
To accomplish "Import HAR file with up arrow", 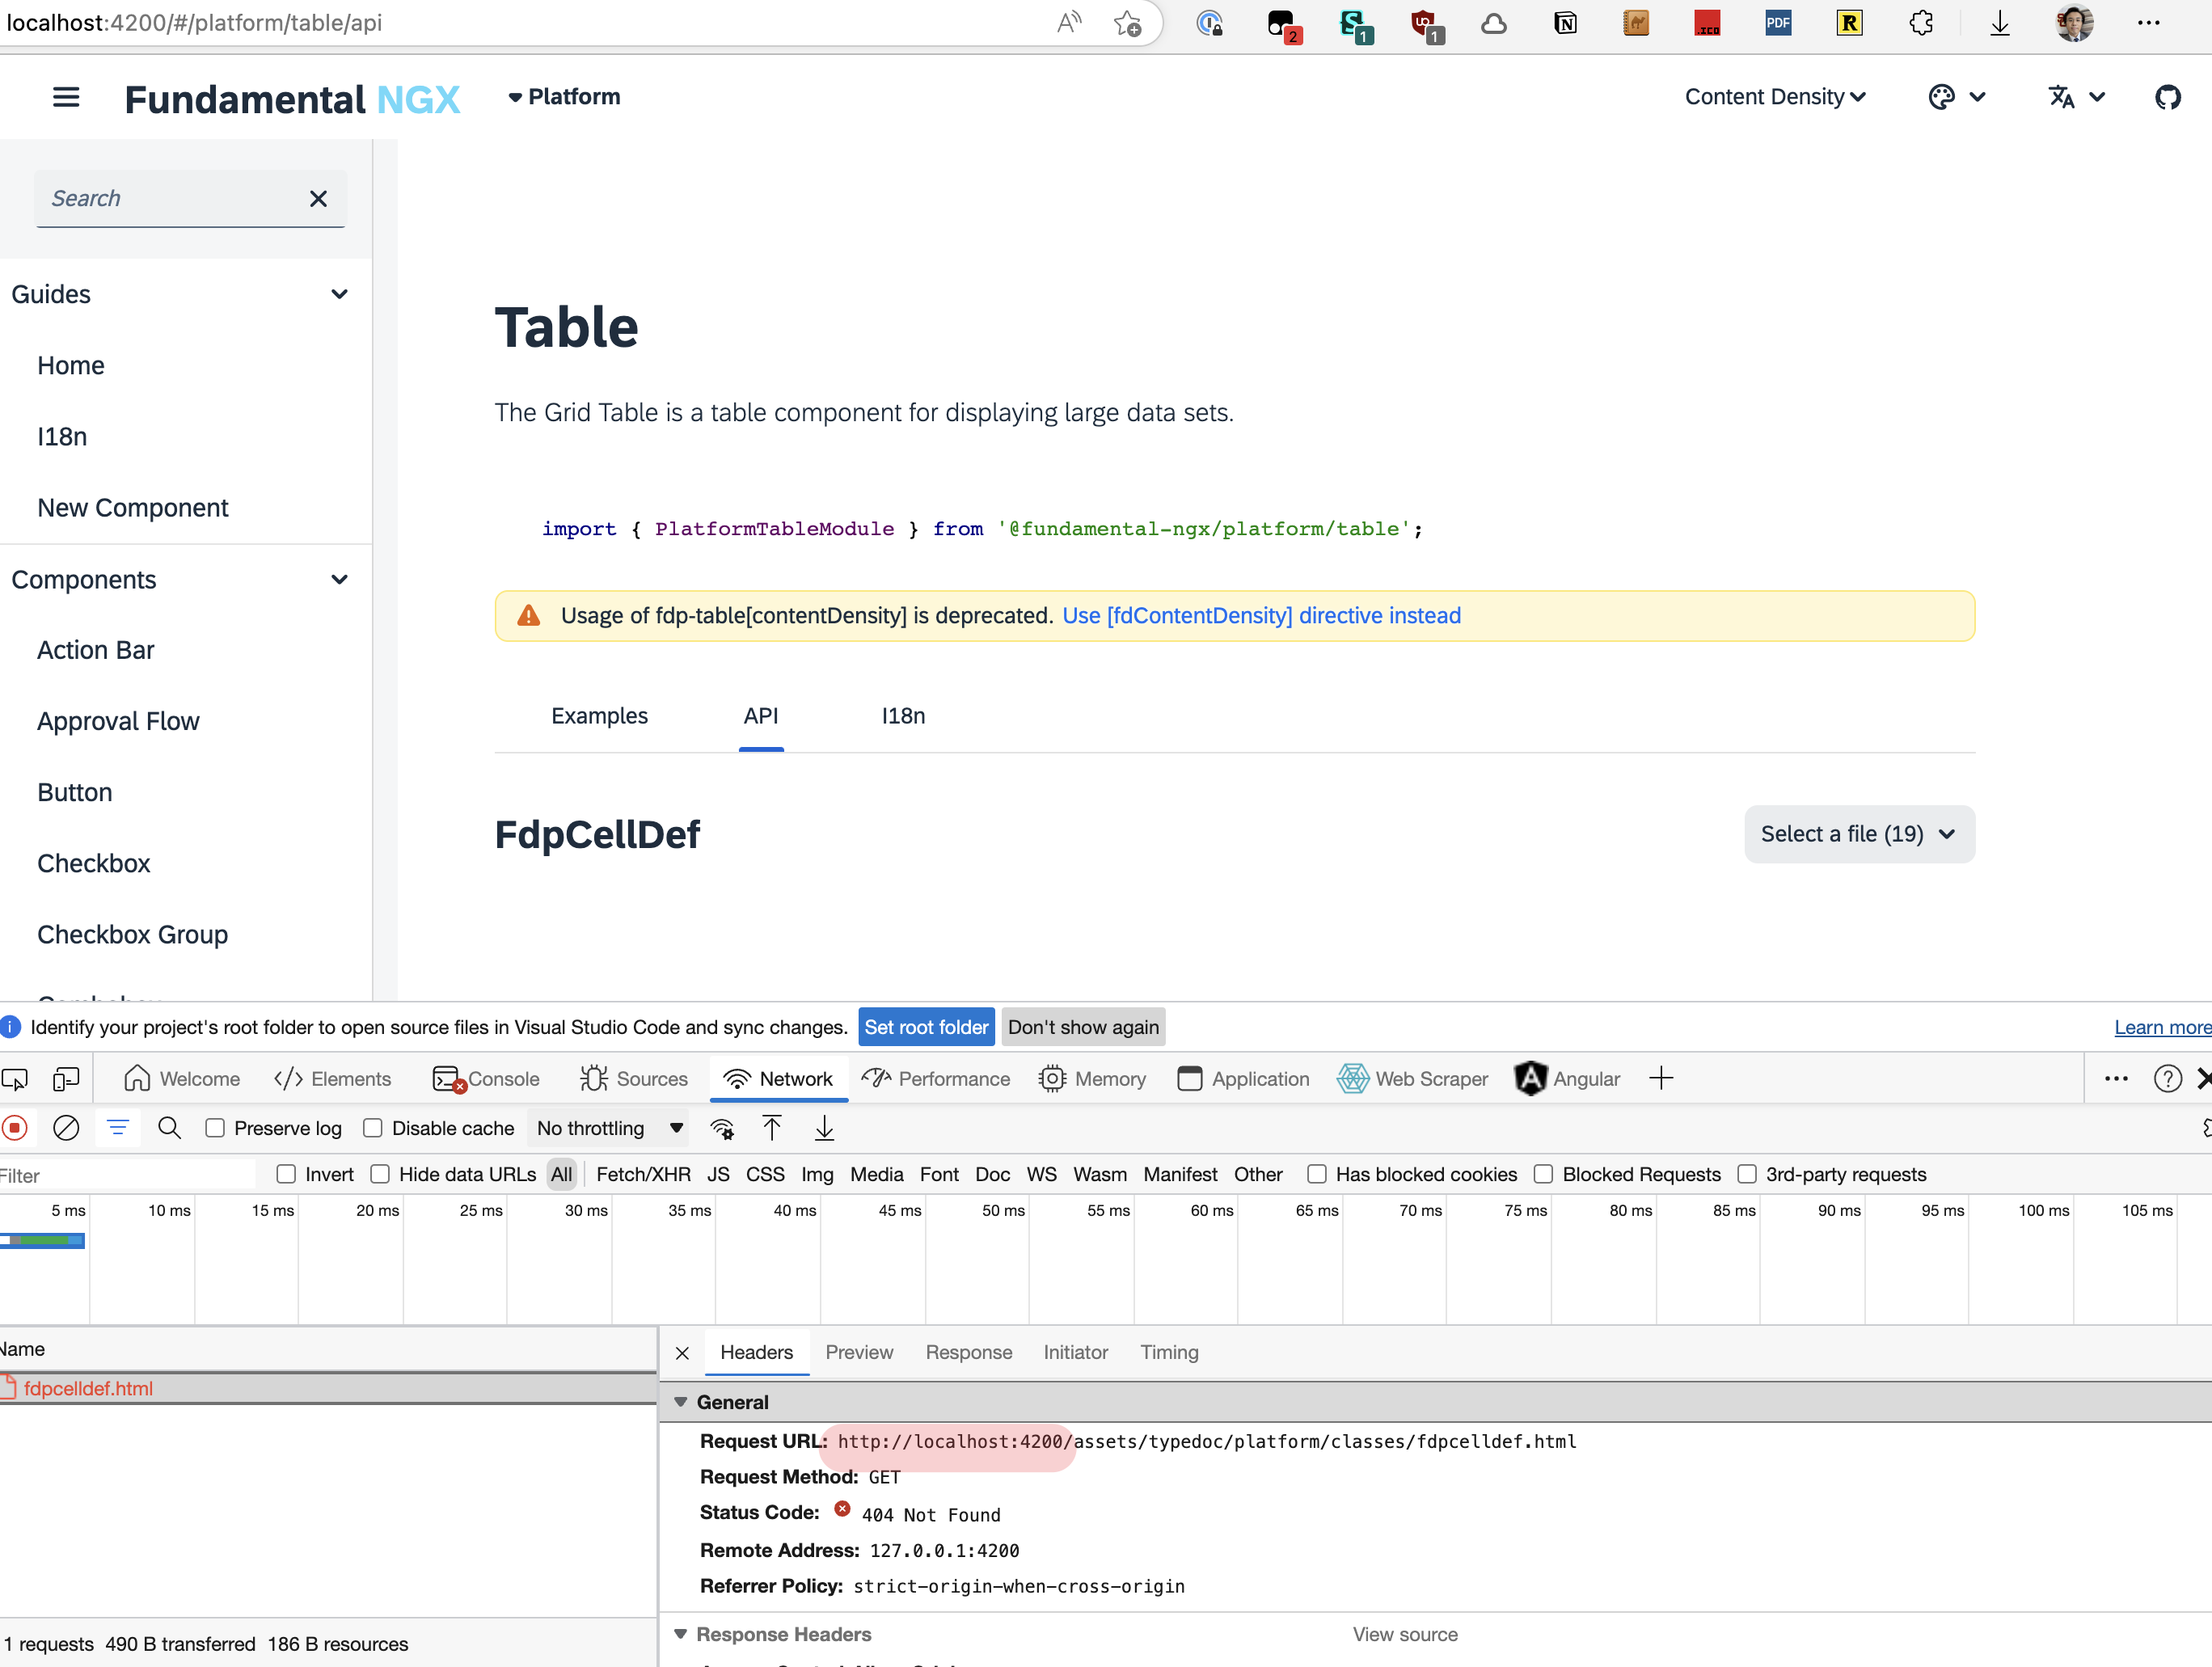I will click(772, 1128).
